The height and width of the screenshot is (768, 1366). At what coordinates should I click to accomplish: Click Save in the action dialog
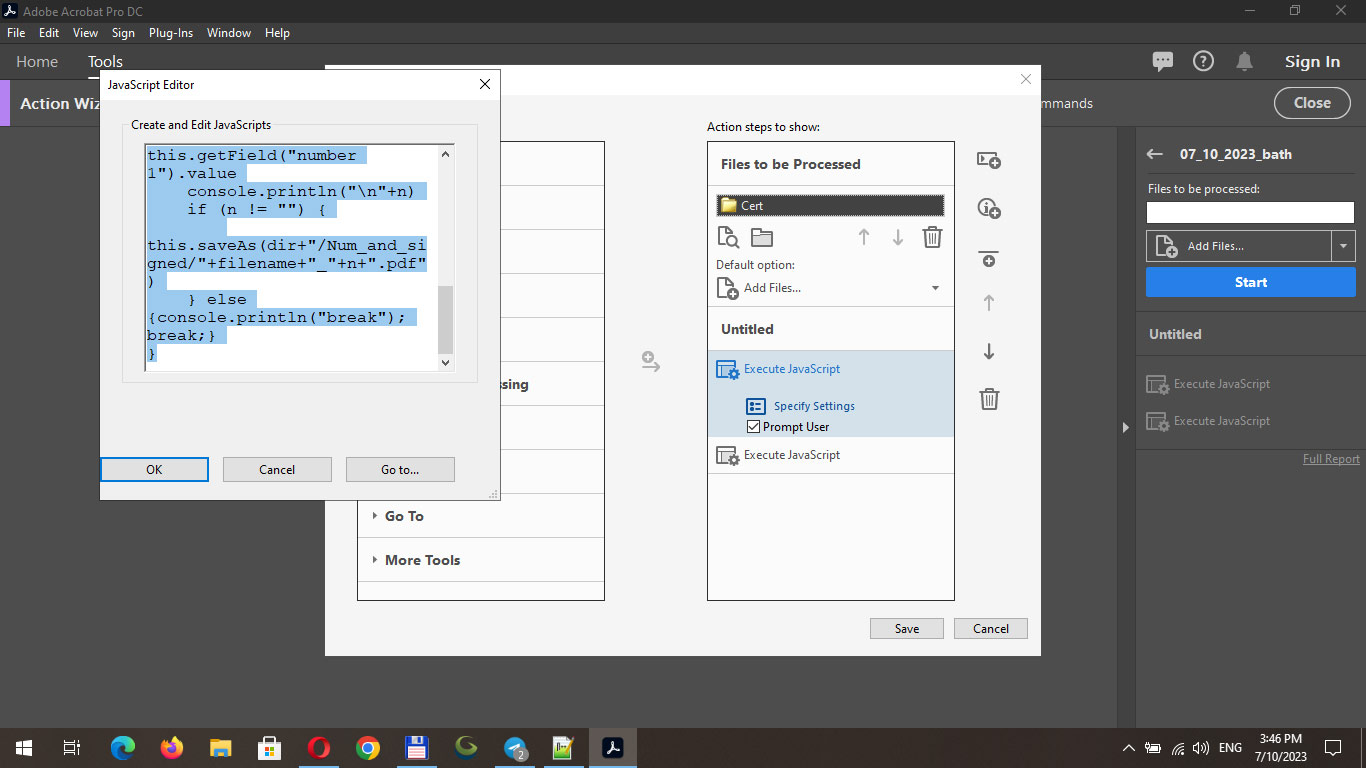[x=907, y=629]
